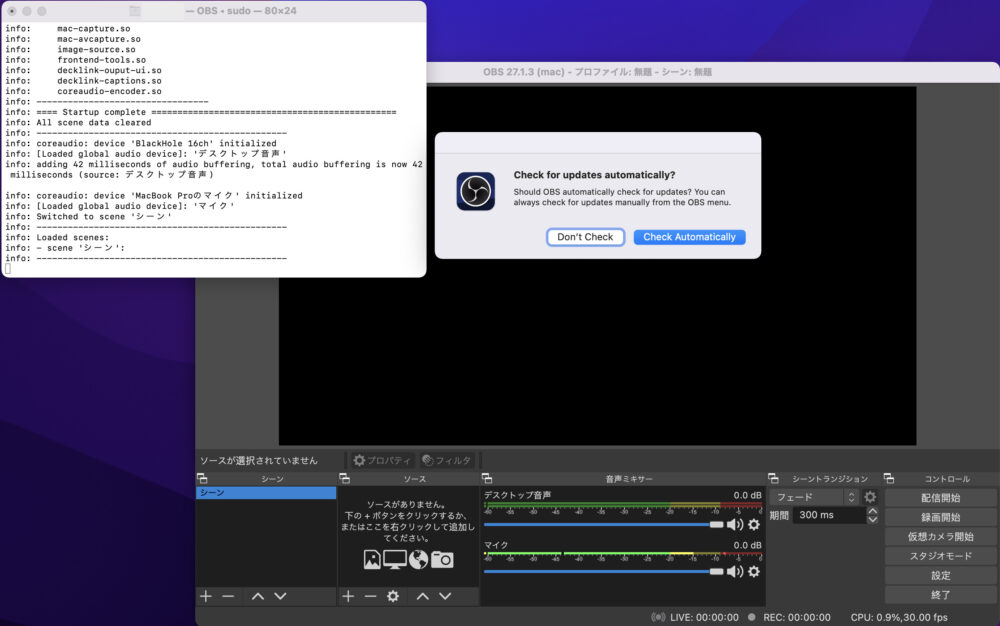This screenshot has height=626, width=1000.
Task: Open デスクトップ音声 audio settings gear
Action: pos(754,525)
